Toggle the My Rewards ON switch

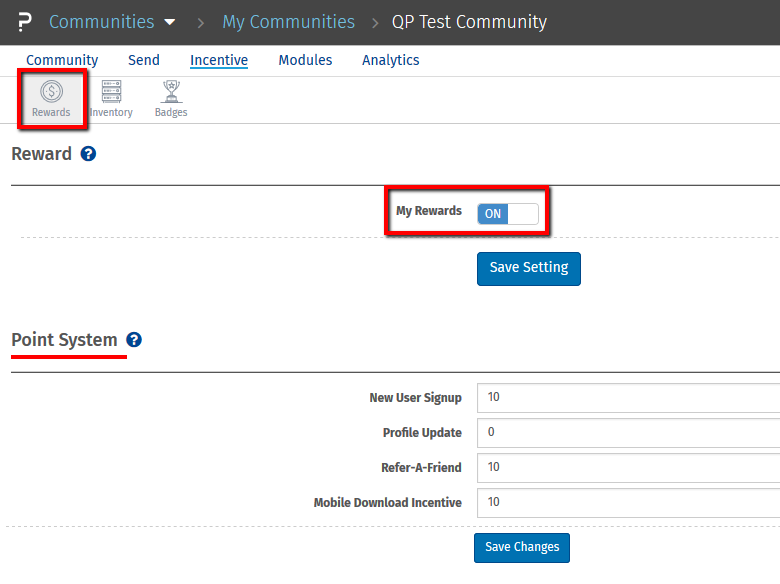point(508,214)
